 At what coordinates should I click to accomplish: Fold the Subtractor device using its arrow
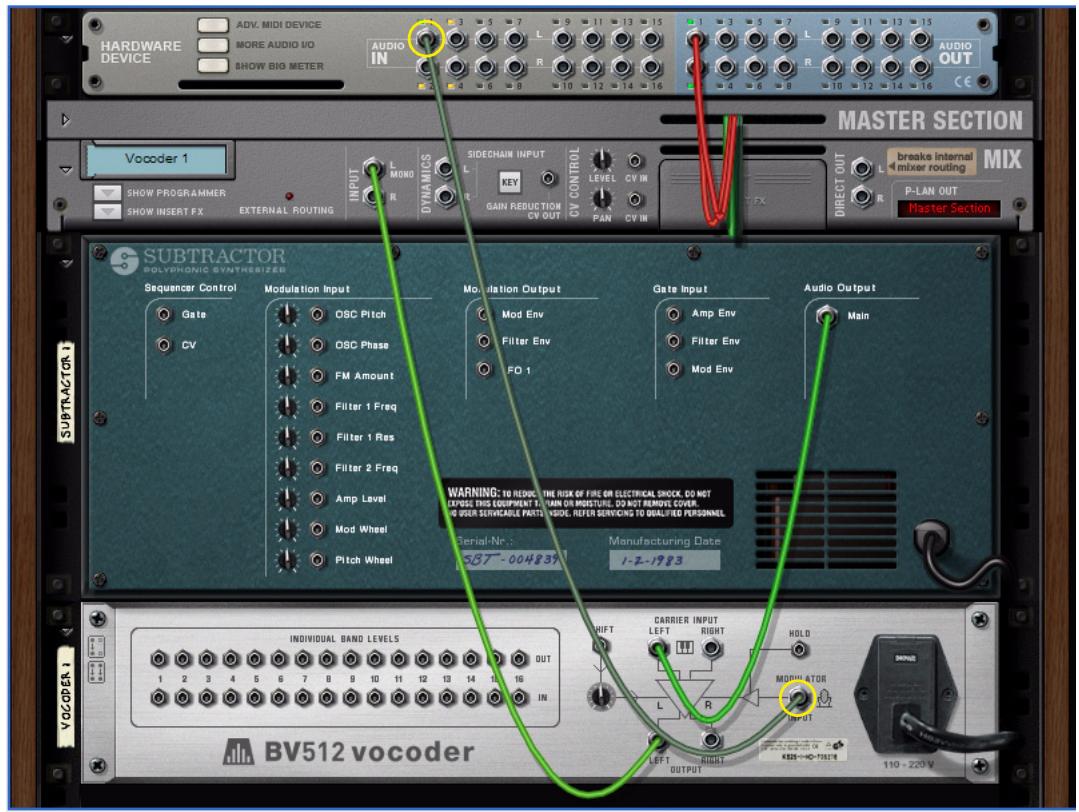[x=67, y=264]
